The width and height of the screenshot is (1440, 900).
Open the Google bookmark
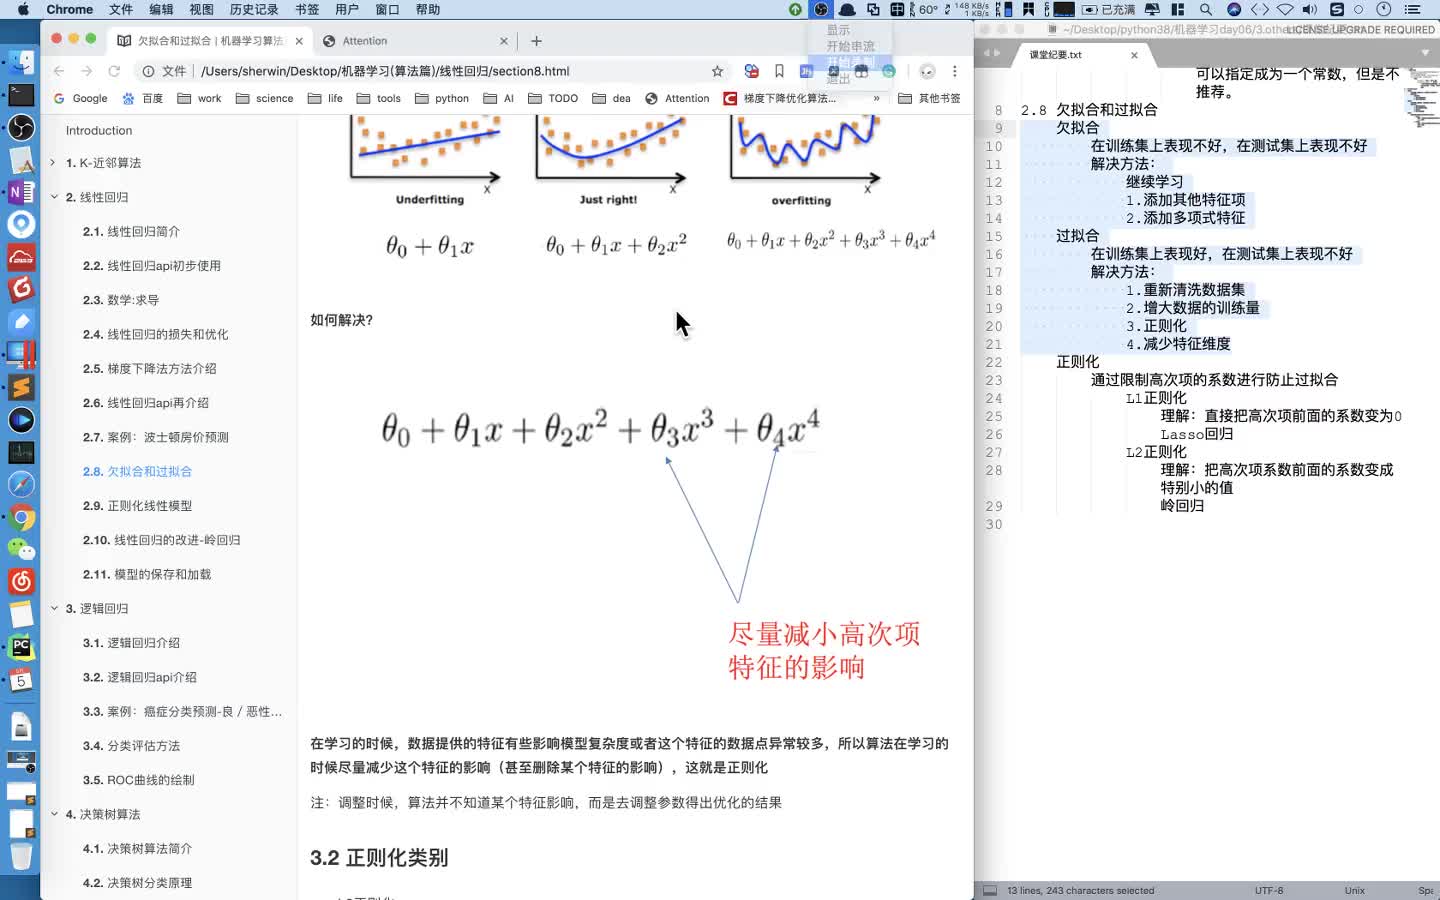coord(80,98)
